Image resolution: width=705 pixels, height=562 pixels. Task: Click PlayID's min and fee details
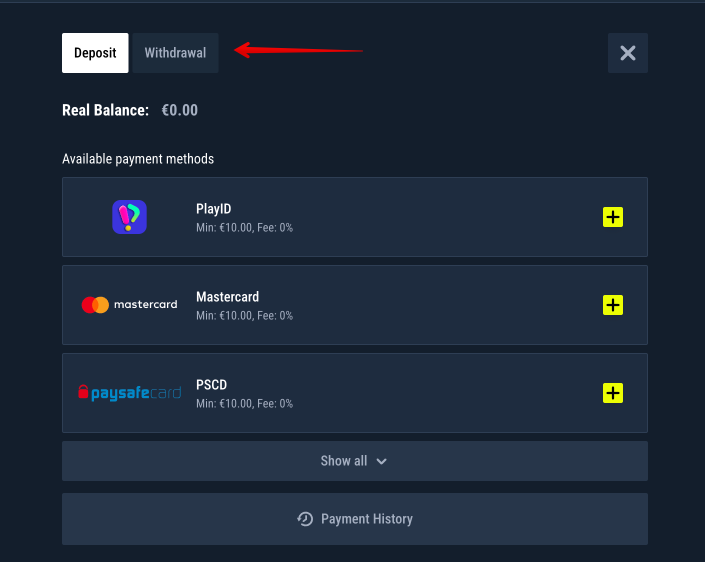click(244, 228)
